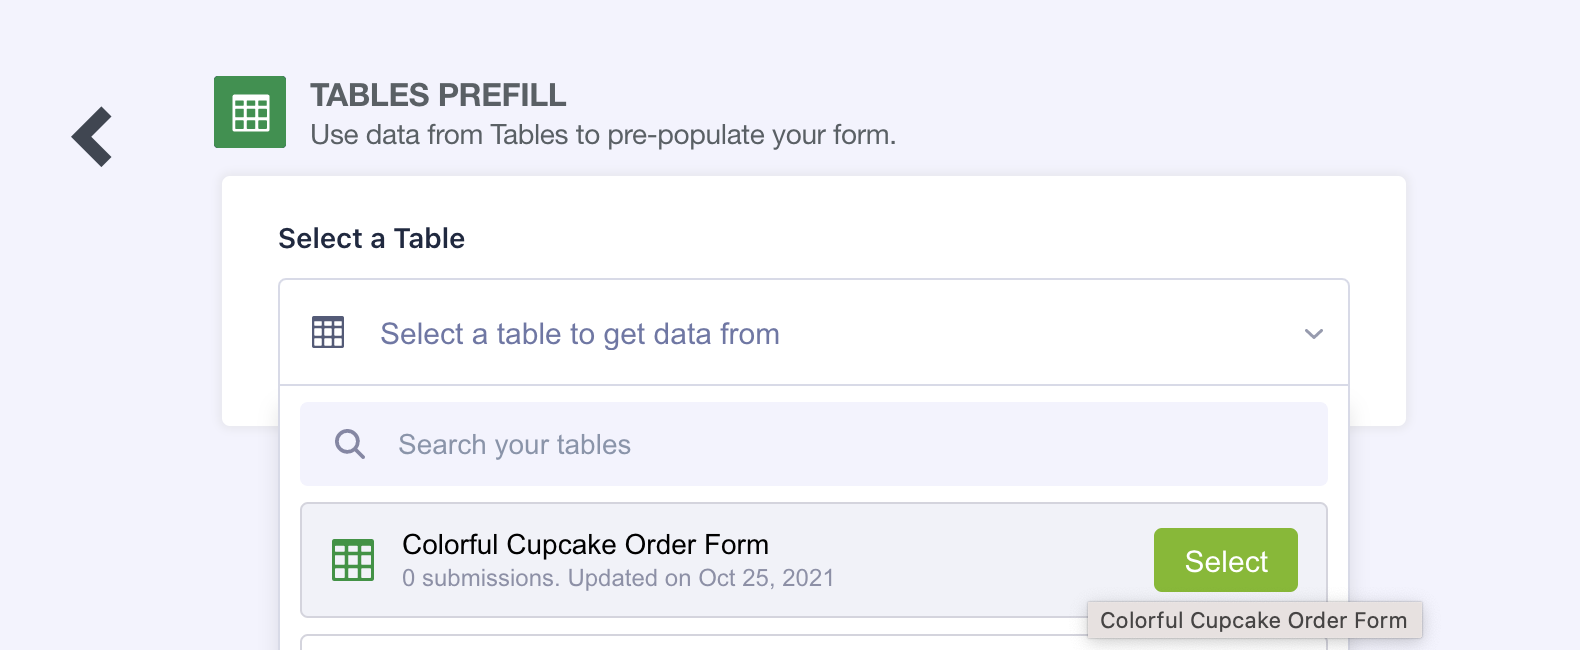Image resolution: width=1580 pixels, height=650 pixels.
Task: Click the green Tables Prefill logo
Action: [250, 112]
